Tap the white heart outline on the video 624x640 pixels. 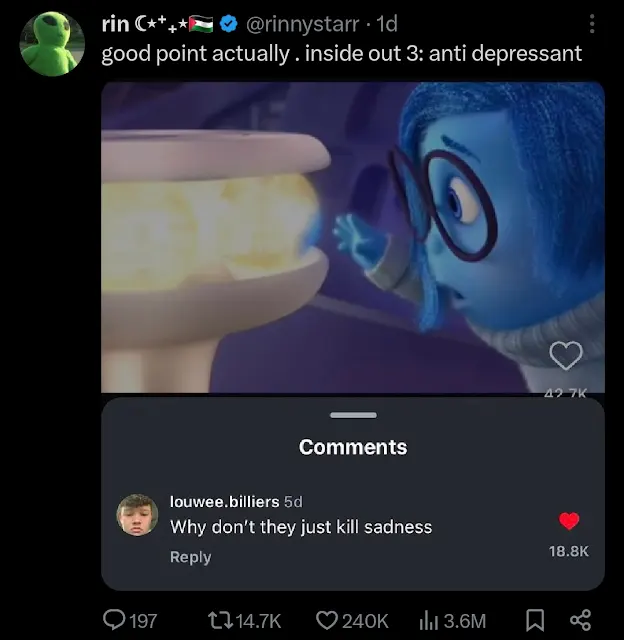pos(567,354)
